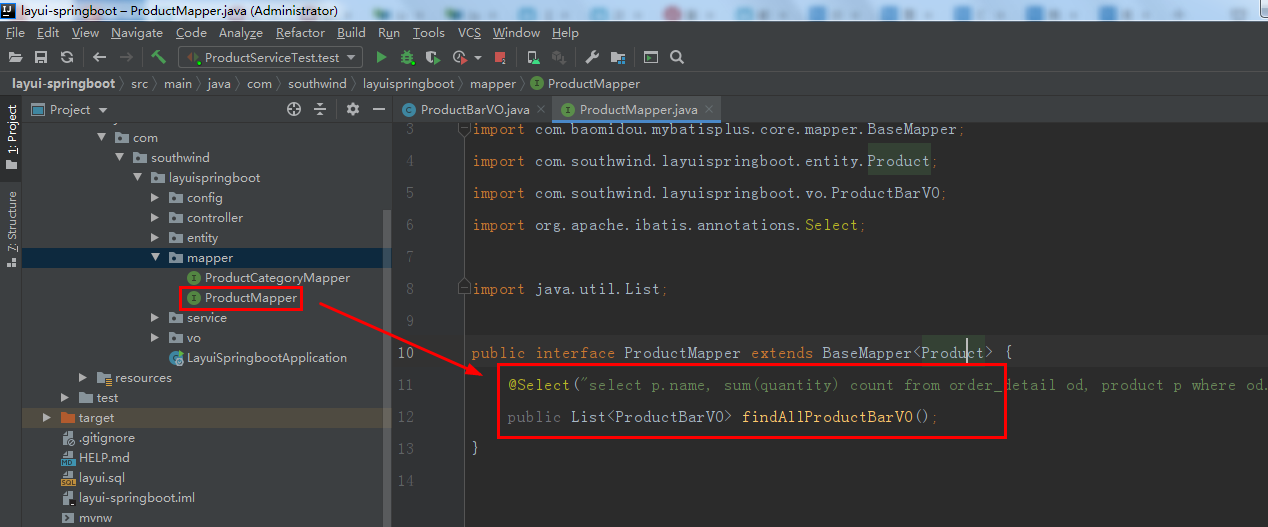The image size is (1268, 527).
Task: Open the Navigate menu
Action: [x=136, y=33]
